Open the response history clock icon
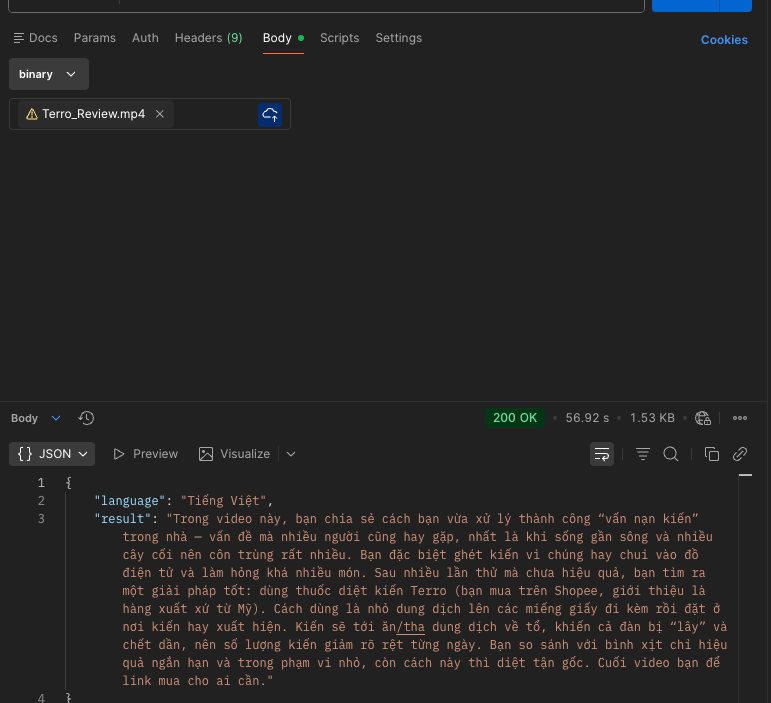Image resolution: width=771 pixels, height=703 pixels. (86, 418)
